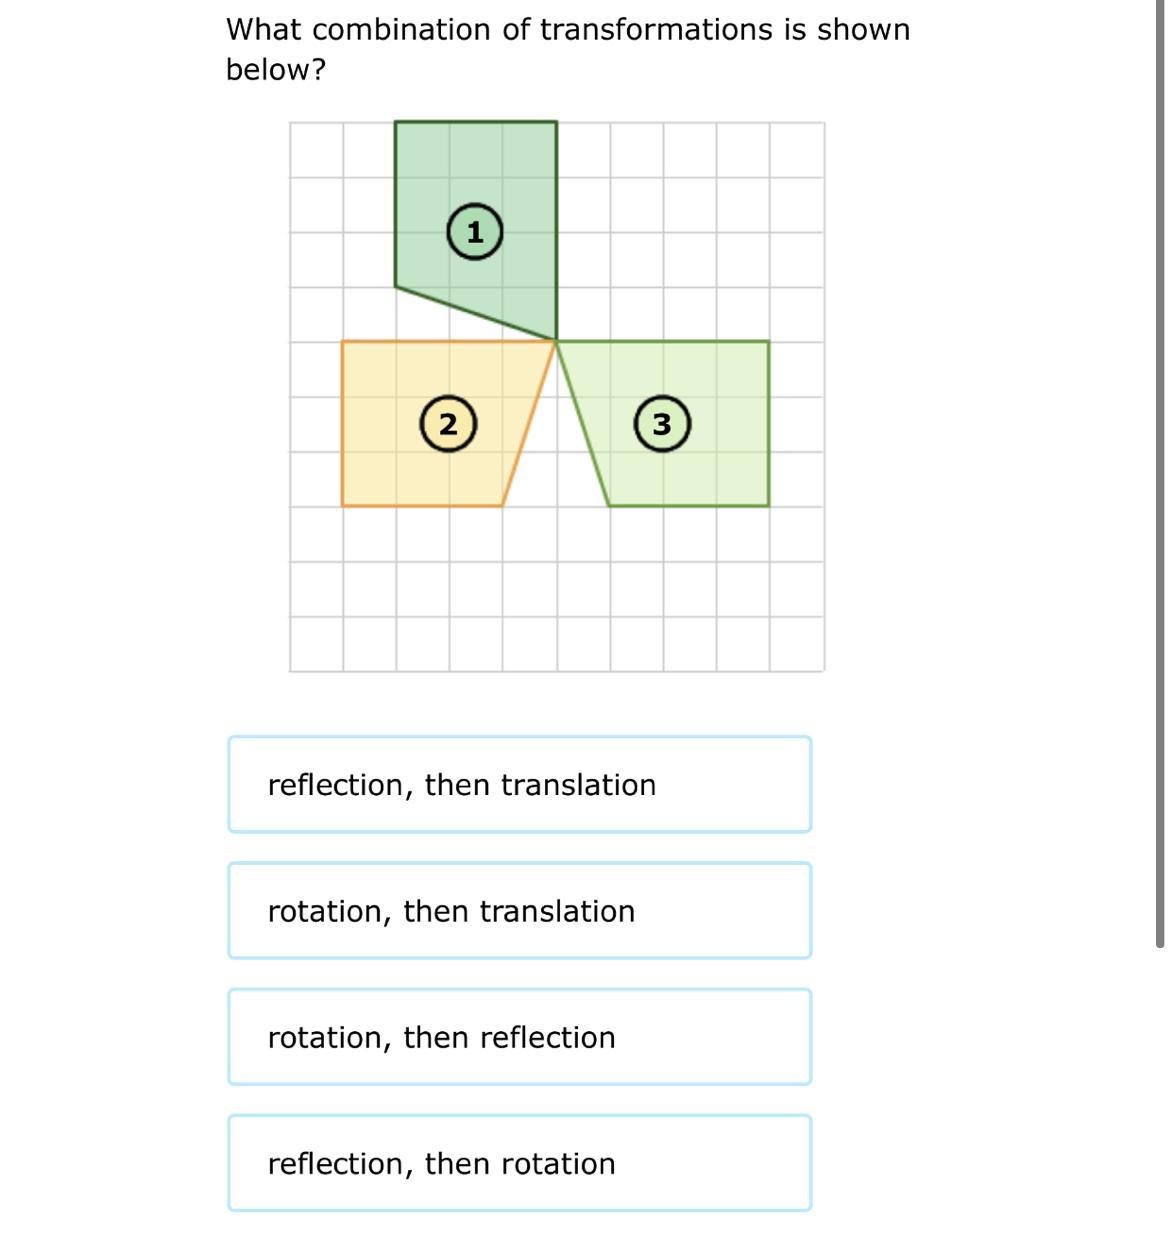1173x1242 pixels.
Task: Pick the "rotation, then reflection" answer
Action: 519,1037
